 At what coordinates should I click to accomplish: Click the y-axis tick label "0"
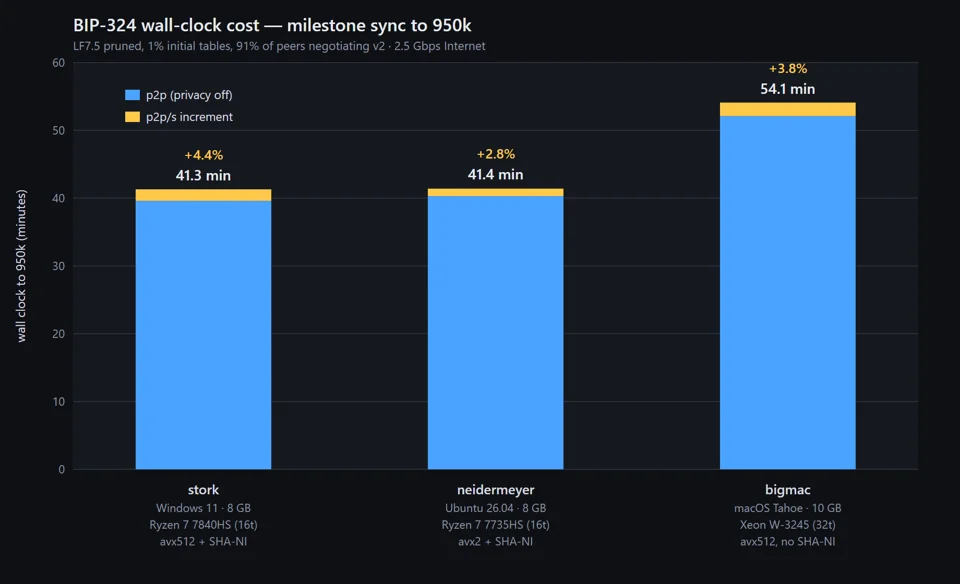tap(62, 470)
